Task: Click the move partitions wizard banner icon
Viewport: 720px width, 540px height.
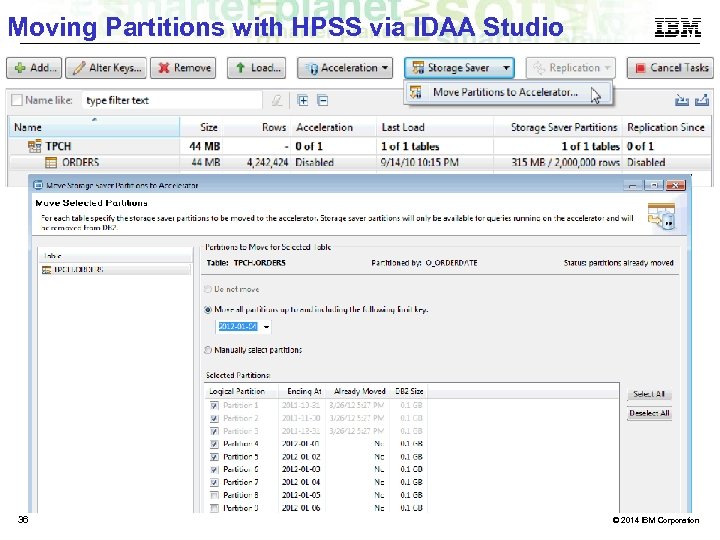Action: [662, 217]
